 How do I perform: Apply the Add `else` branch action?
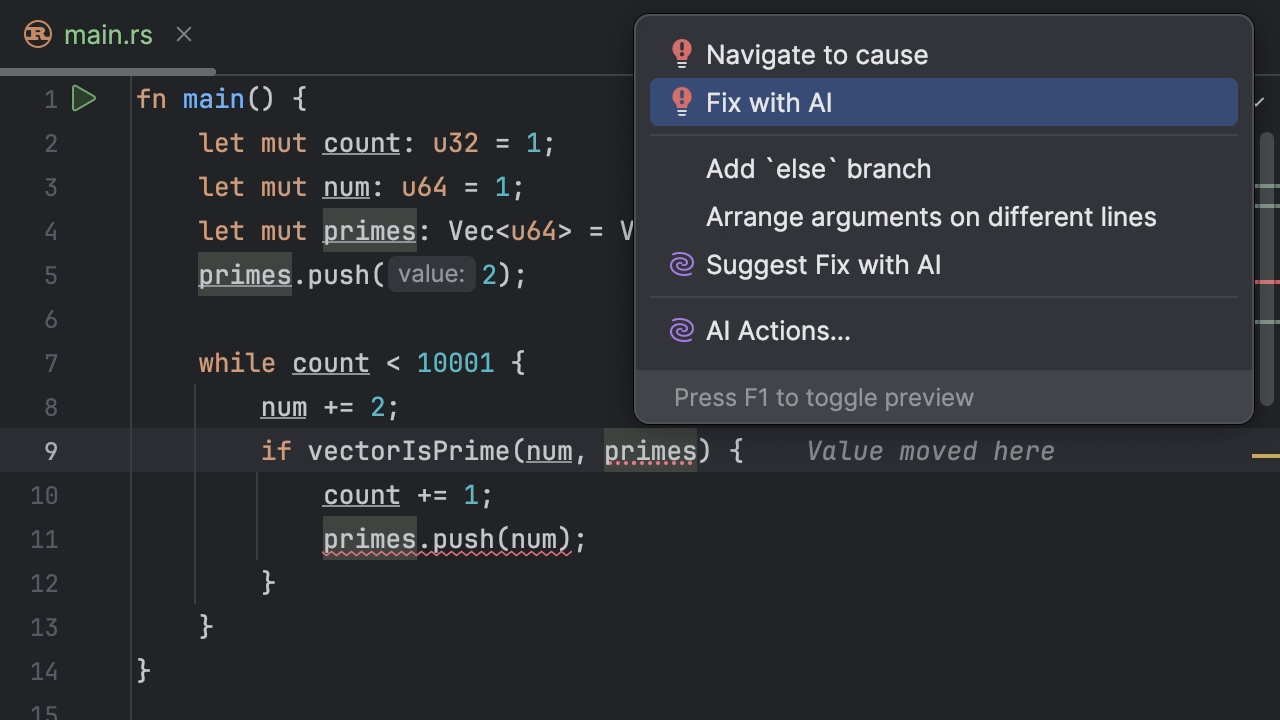(818, 169)
